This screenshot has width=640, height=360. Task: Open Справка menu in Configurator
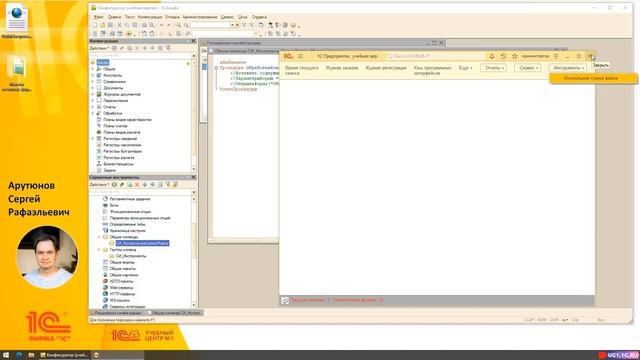tap(259, 17)
